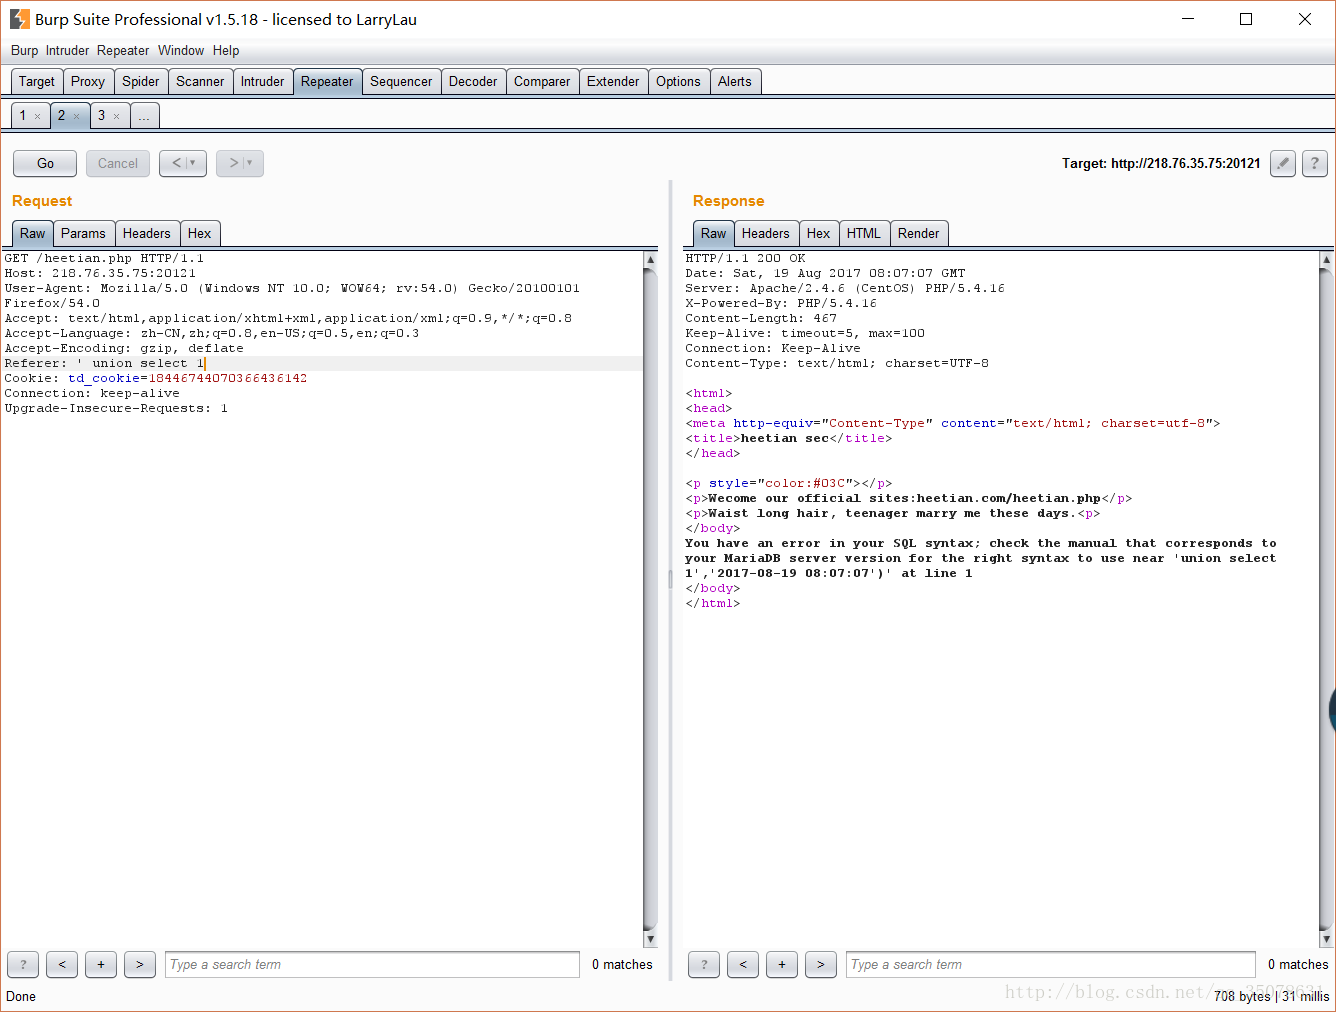Click response pane scrollbar up arrow
This screenshot has height=1012, width=1336.
pyautogui.click(x=1327, y=259)
